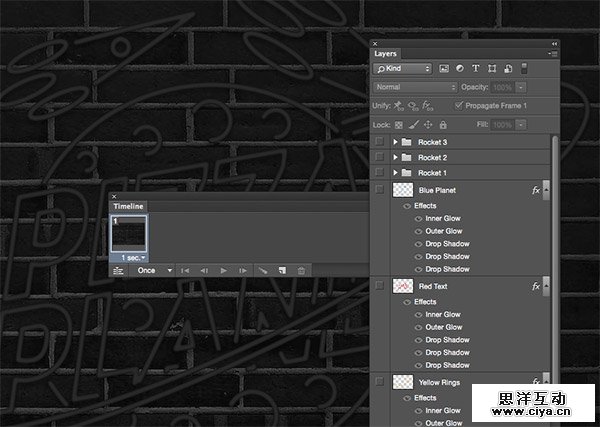Click the pixel layer filter icon
Viewport: 600px width, 427px height.
click(444, 69)
